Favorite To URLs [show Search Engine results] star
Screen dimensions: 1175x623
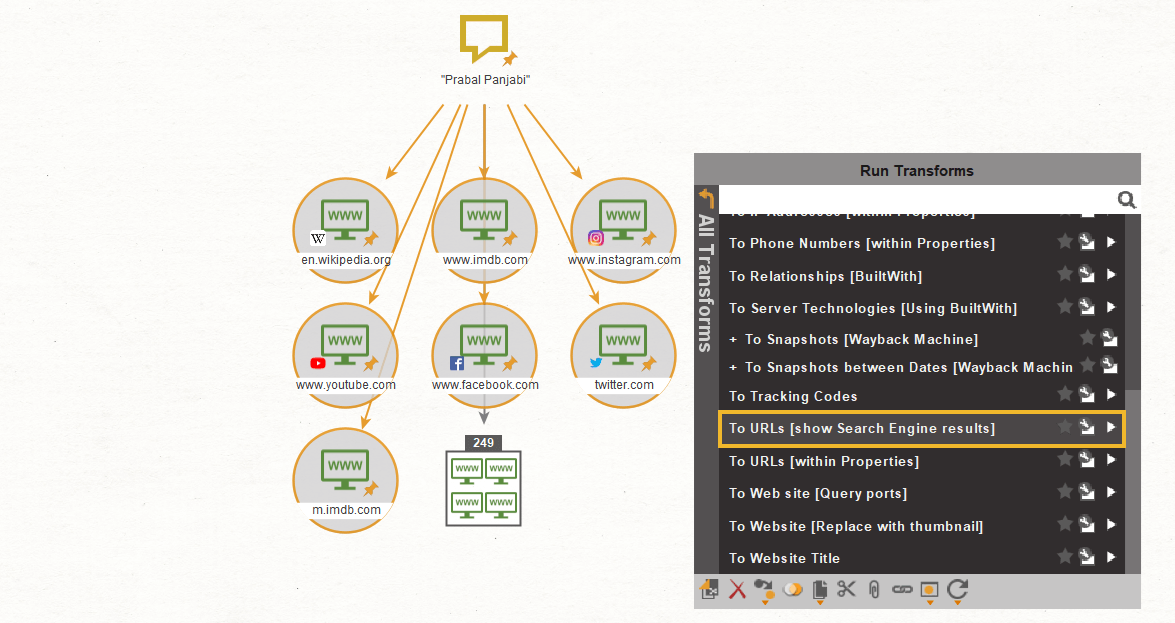coord(1065,427)
